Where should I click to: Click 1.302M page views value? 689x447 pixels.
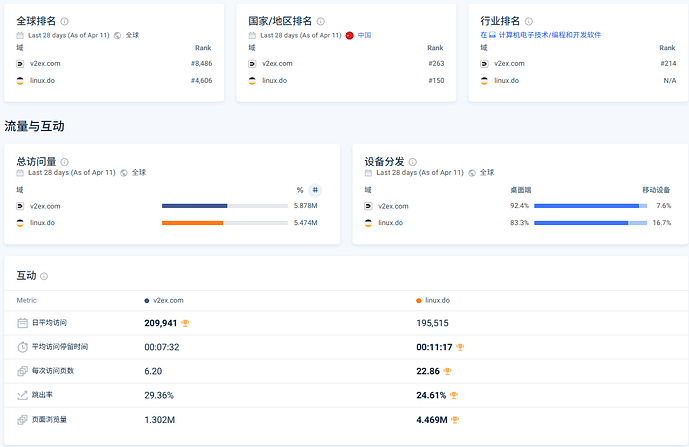(160, 420)
